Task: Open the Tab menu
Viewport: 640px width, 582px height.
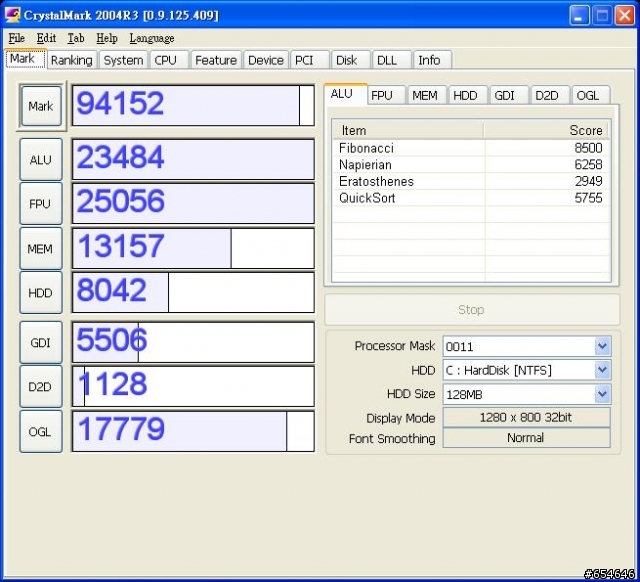Action: tap(76, 38)
